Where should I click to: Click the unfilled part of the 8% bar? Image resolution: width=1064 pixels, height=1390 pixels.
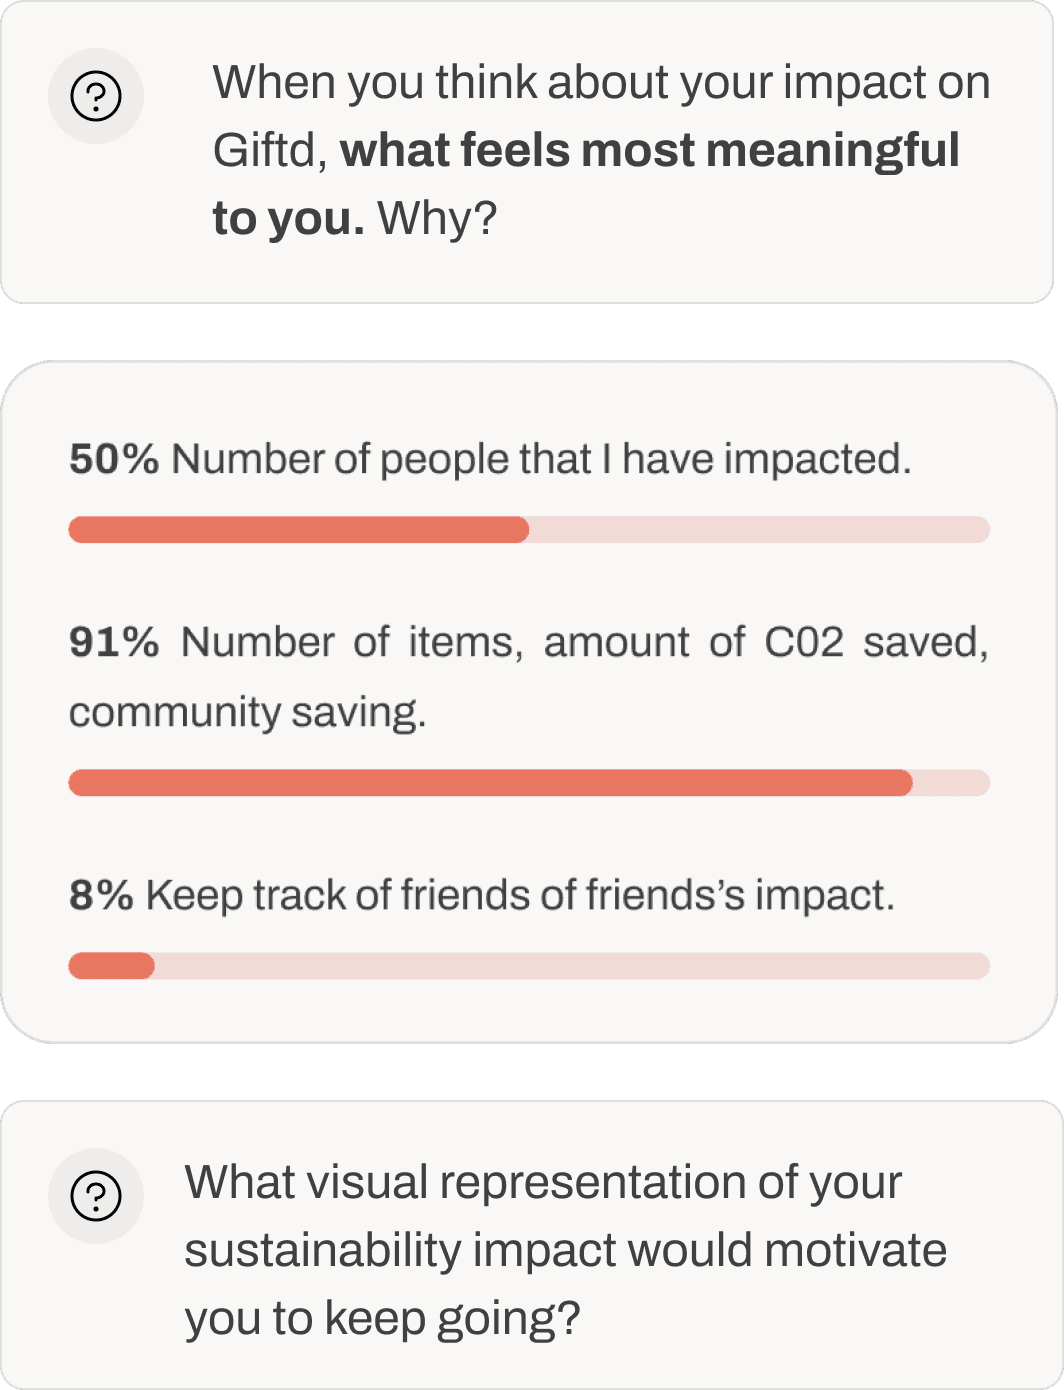pyautogui.click(x=570, y=966)
